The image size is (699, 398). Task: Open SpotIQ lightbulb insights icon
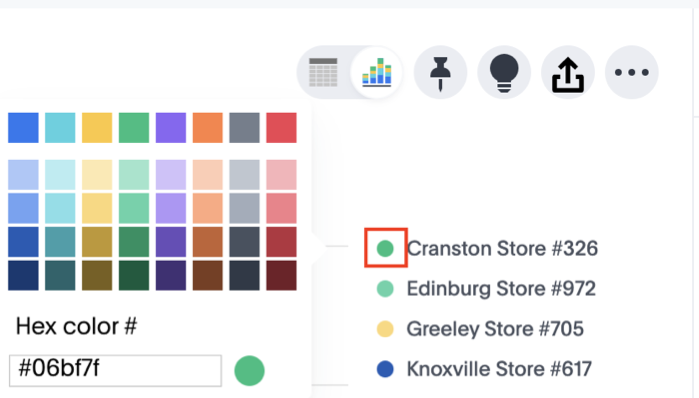coord(504,72)
